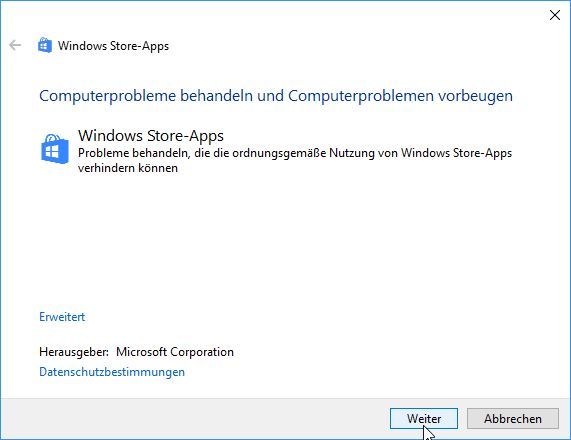The height and width of the screenshot is (440, 571).
Task: Click the Windows Store-Apps title bar text
Action: (113, 46)
